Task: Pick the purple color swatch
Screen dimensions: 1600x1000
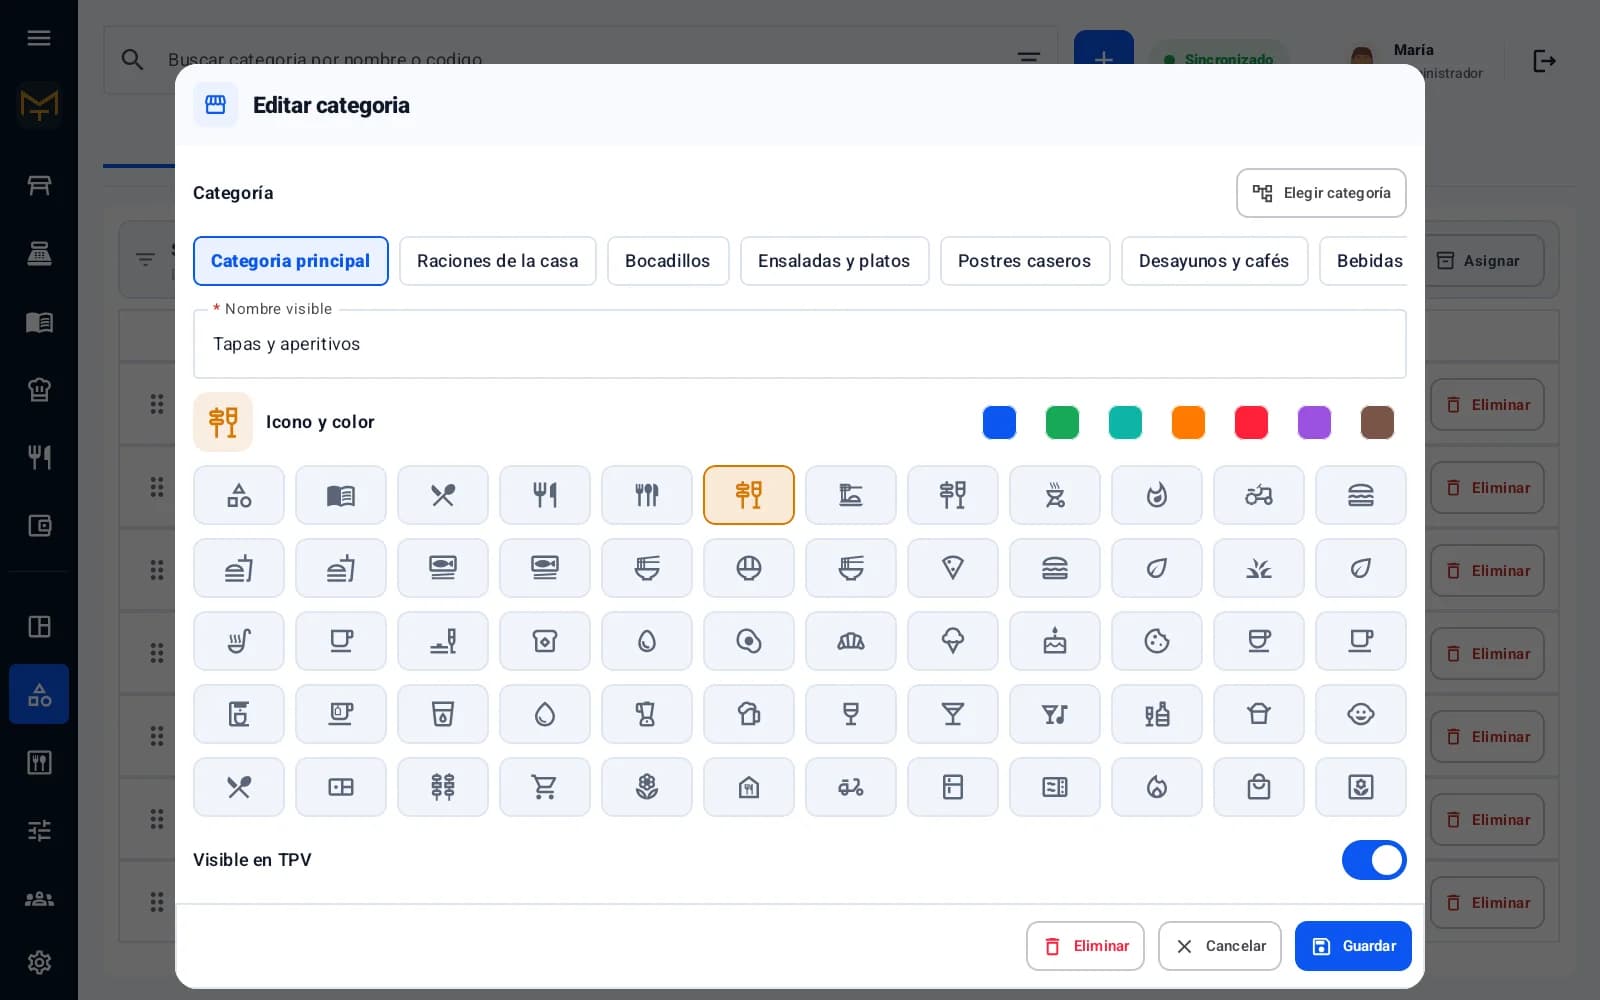Action: click(1314, 422)
